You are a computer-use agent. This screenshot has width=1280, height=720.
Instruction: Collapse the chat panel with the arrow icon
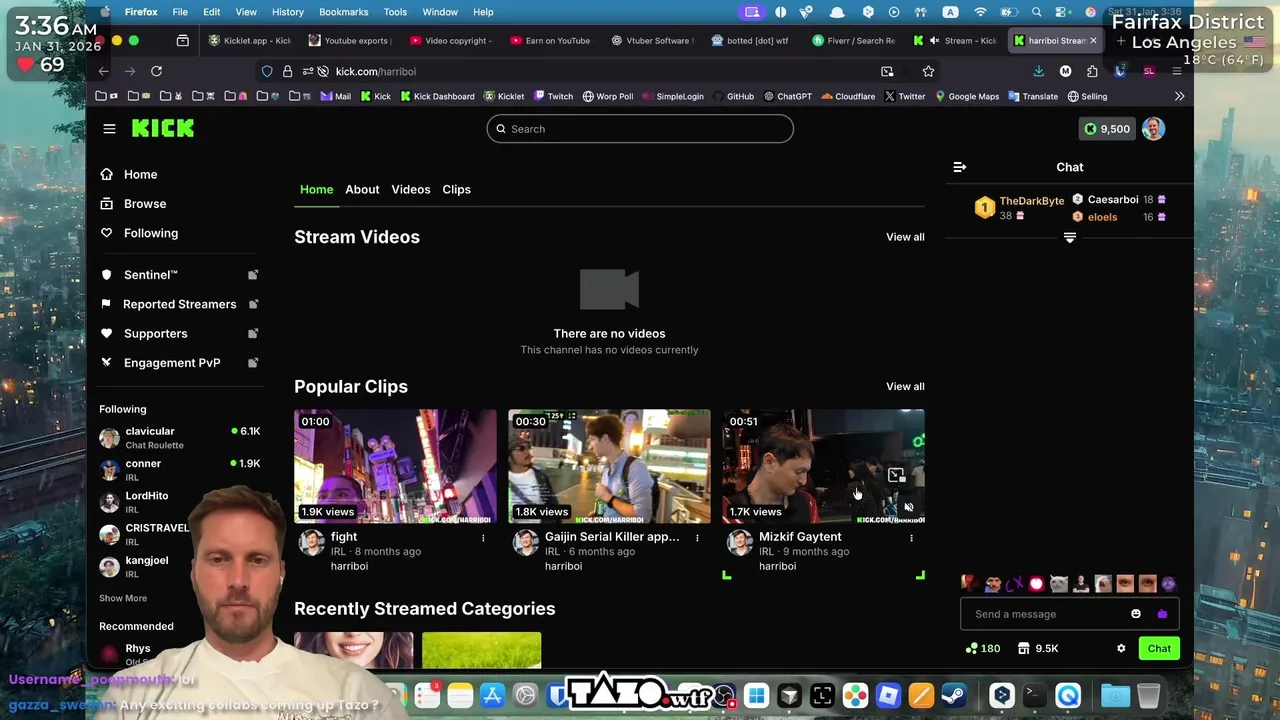pos(959,167)
